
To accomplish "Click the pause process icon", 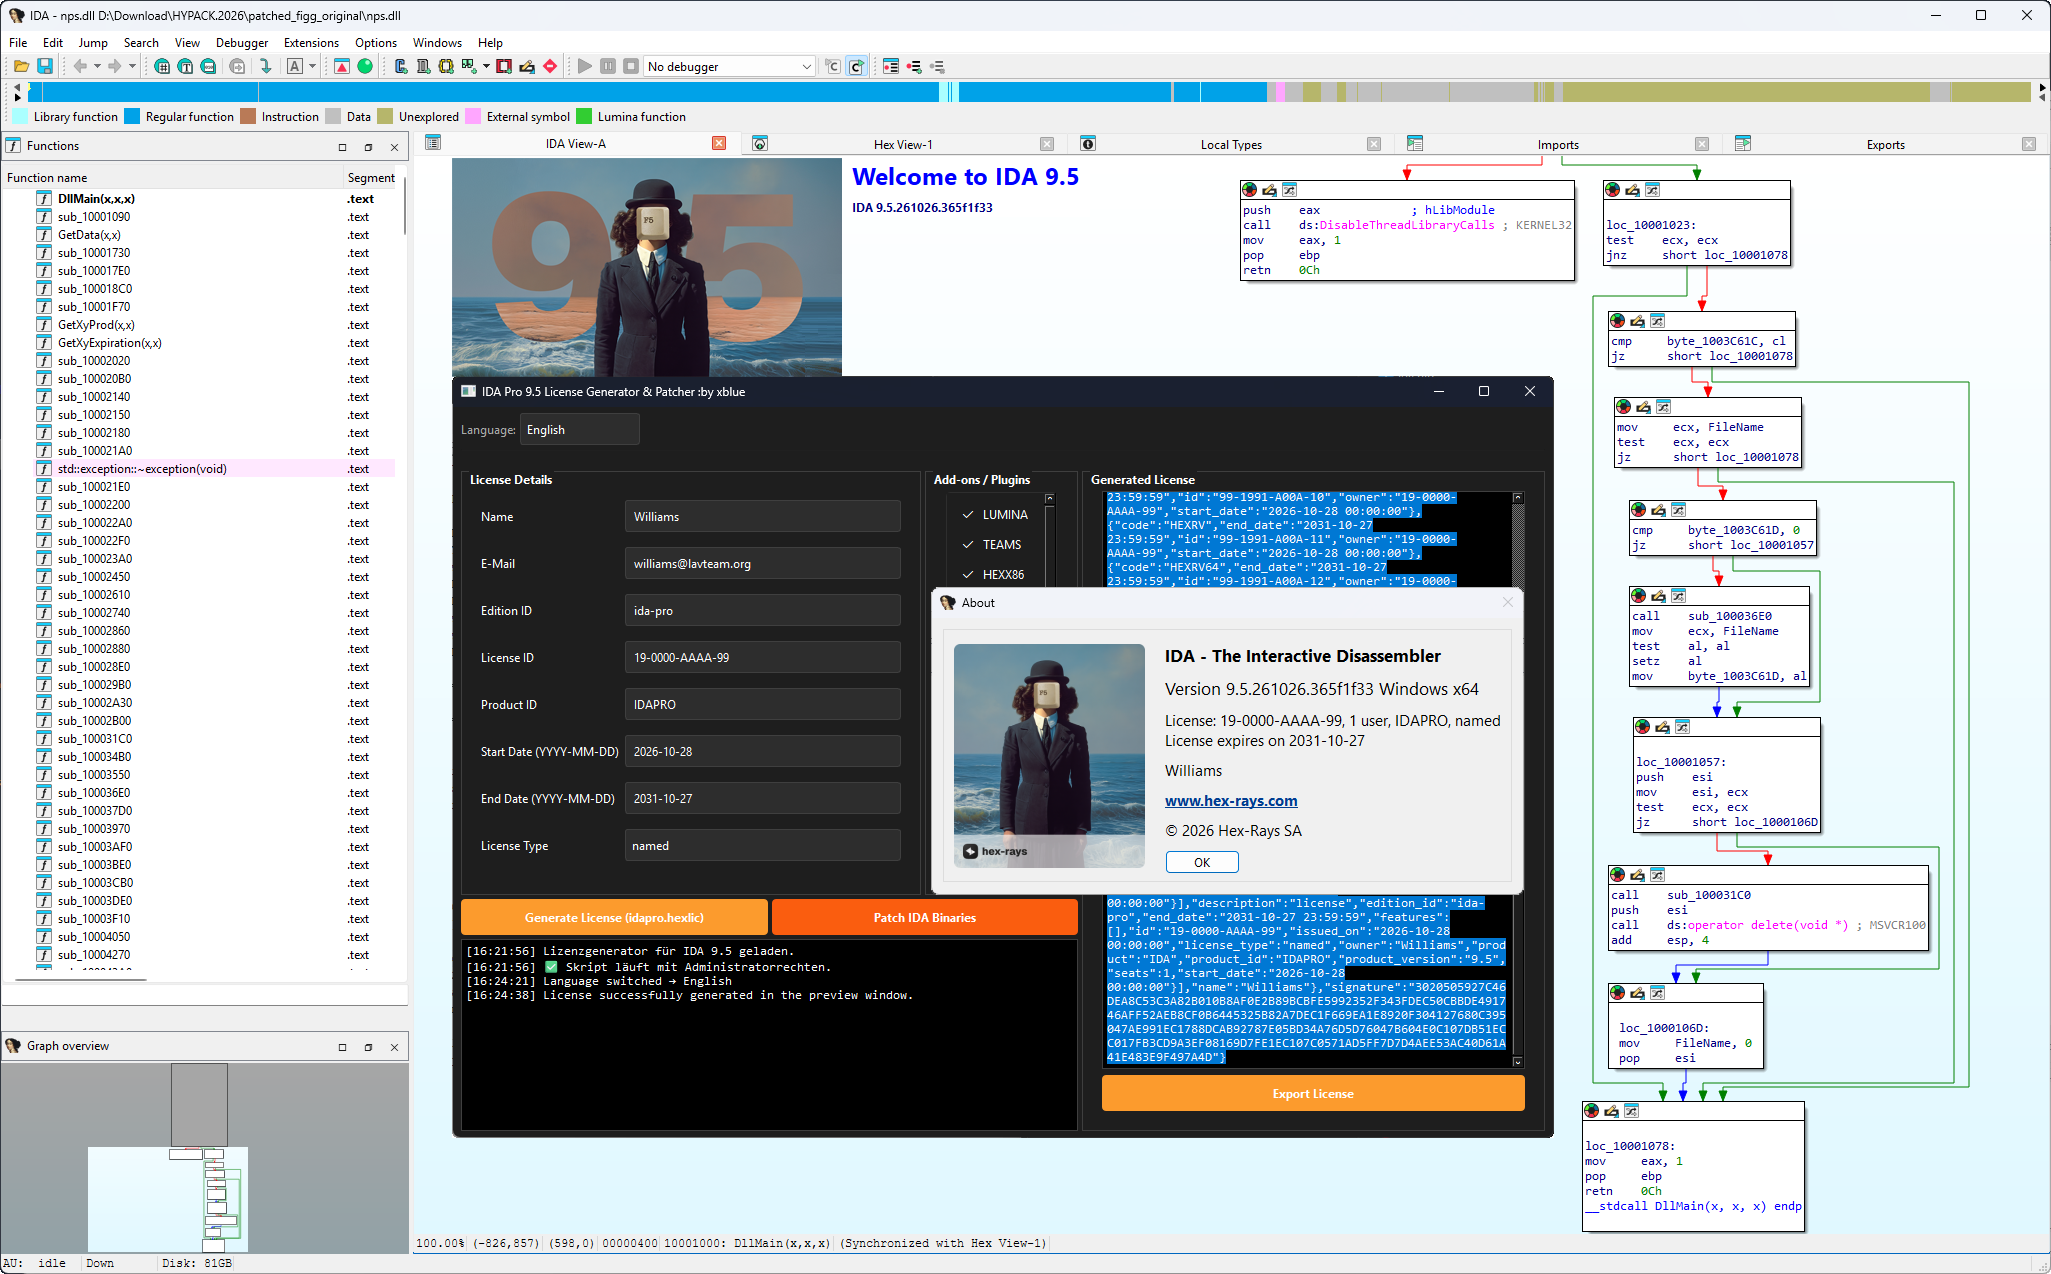I will click(x=608, y=66).
